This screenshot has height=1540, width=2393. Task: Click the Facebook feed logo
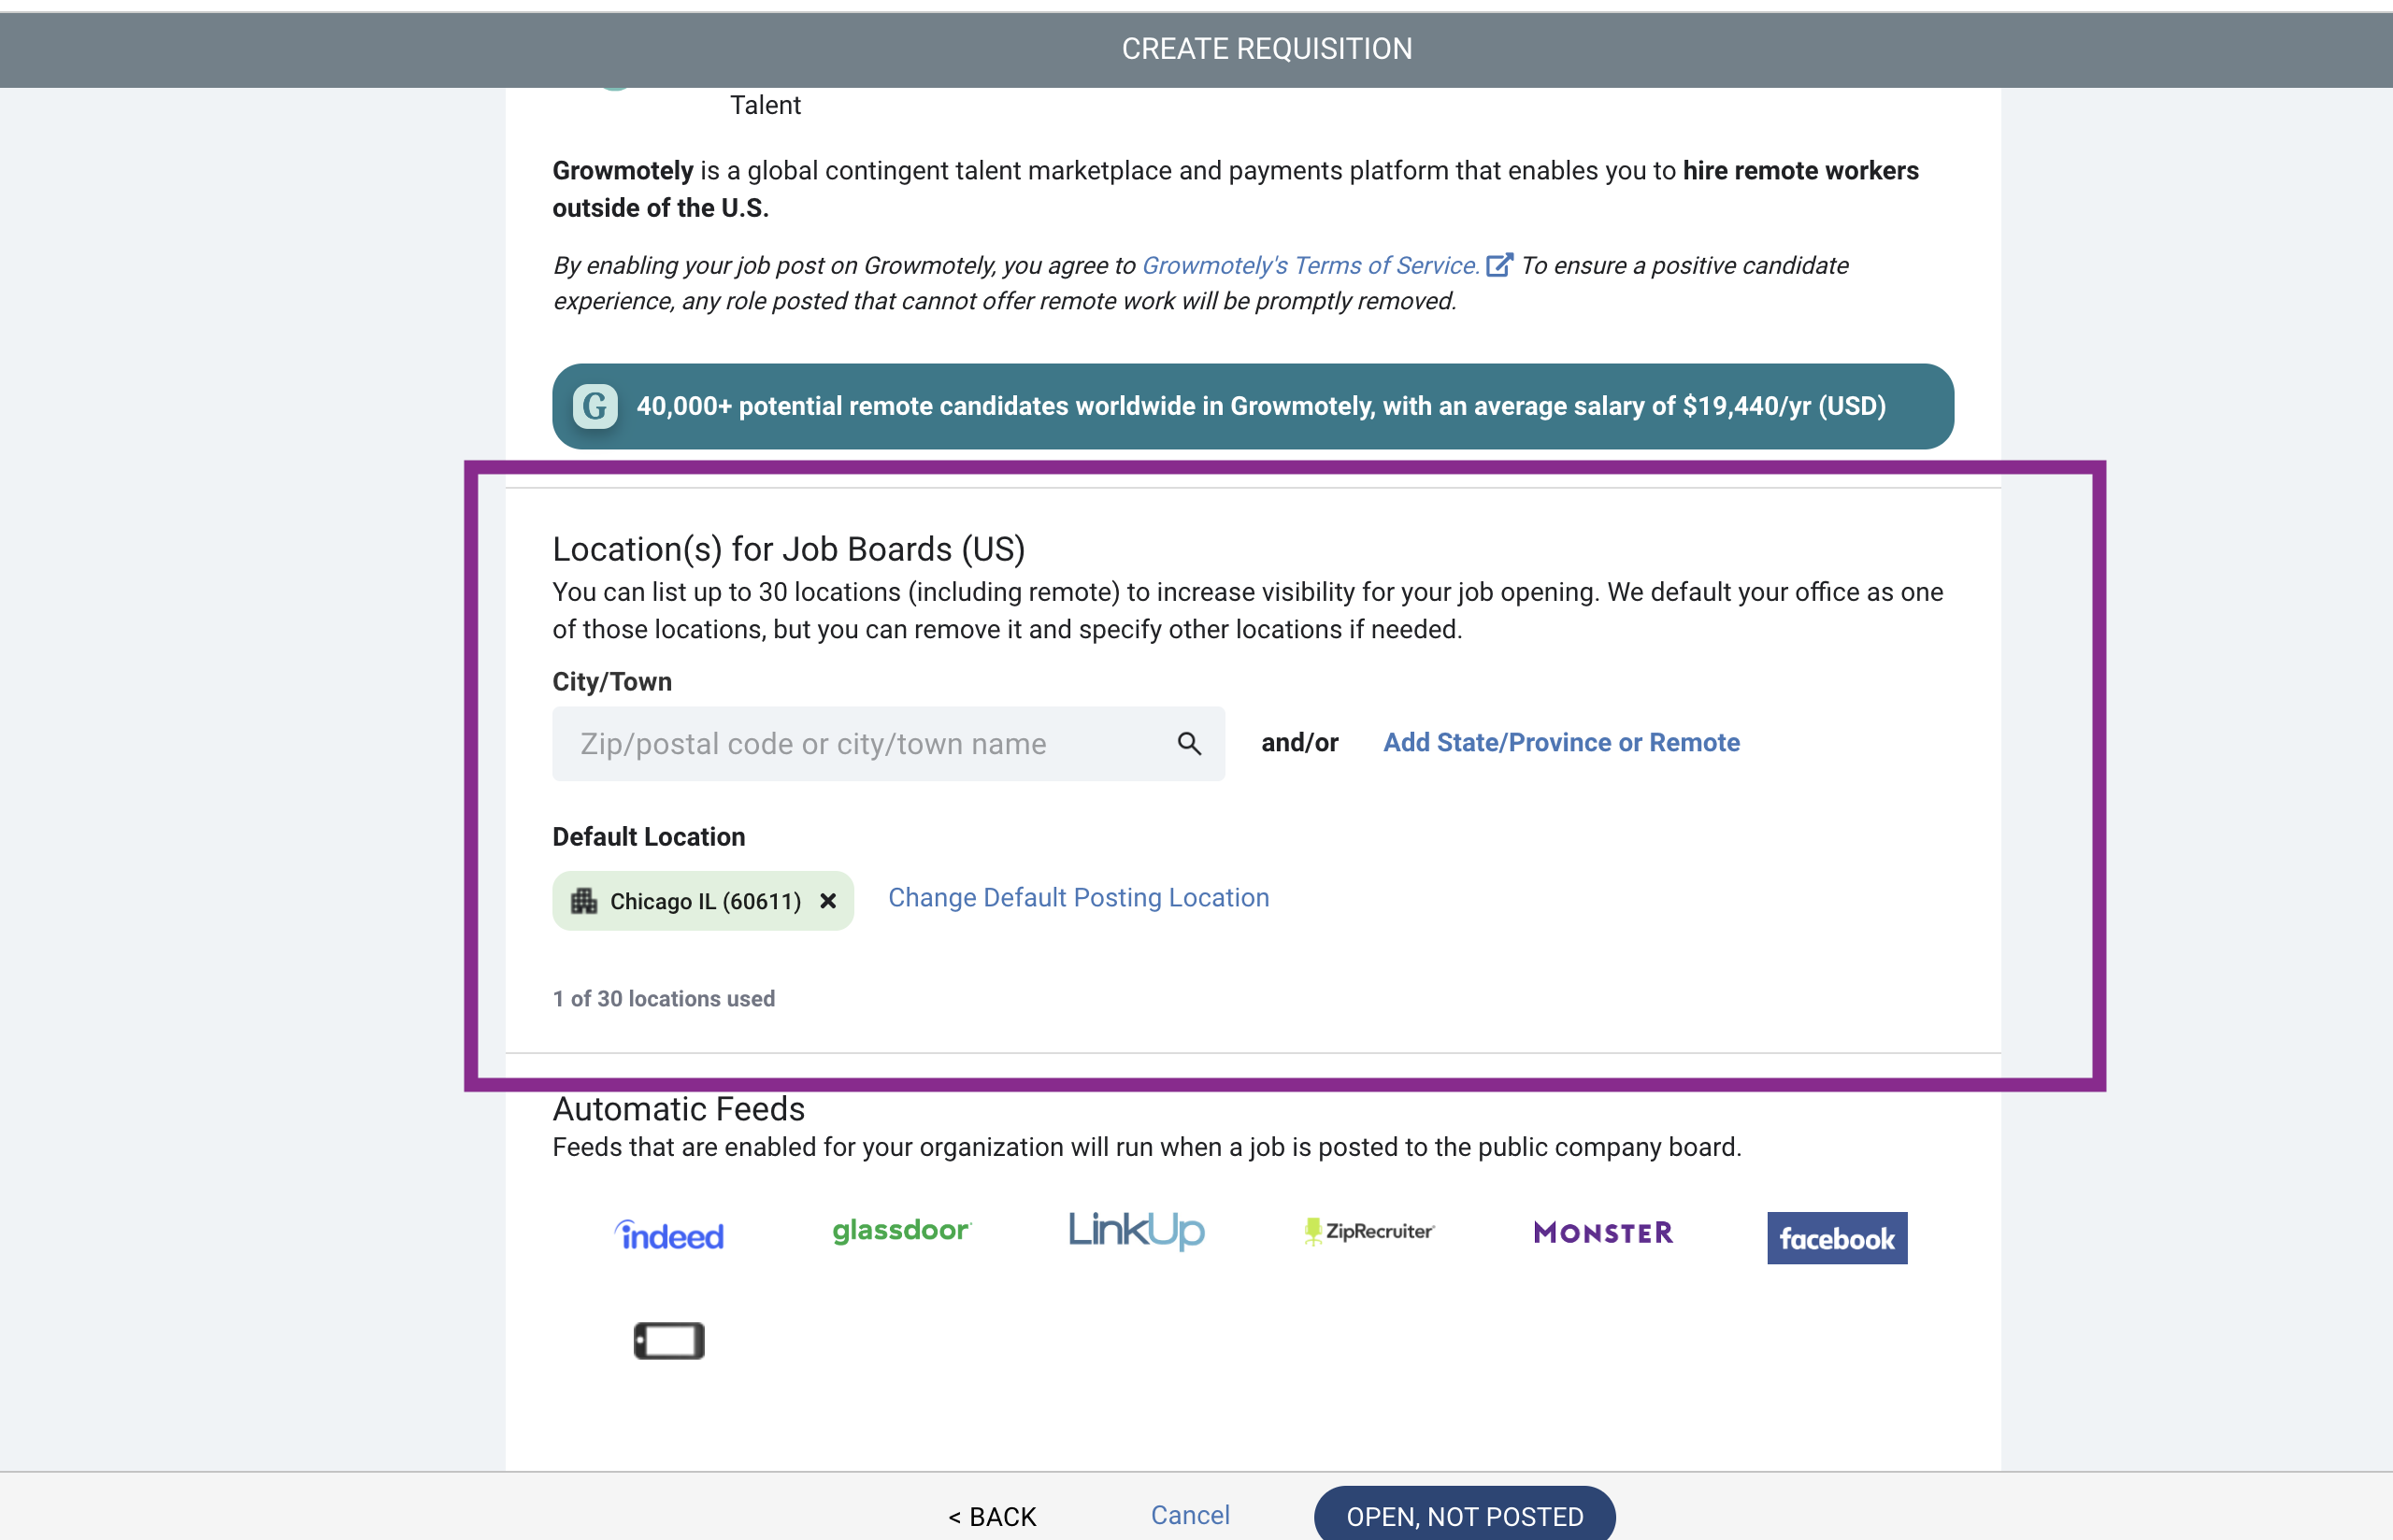(1836, 1238)
